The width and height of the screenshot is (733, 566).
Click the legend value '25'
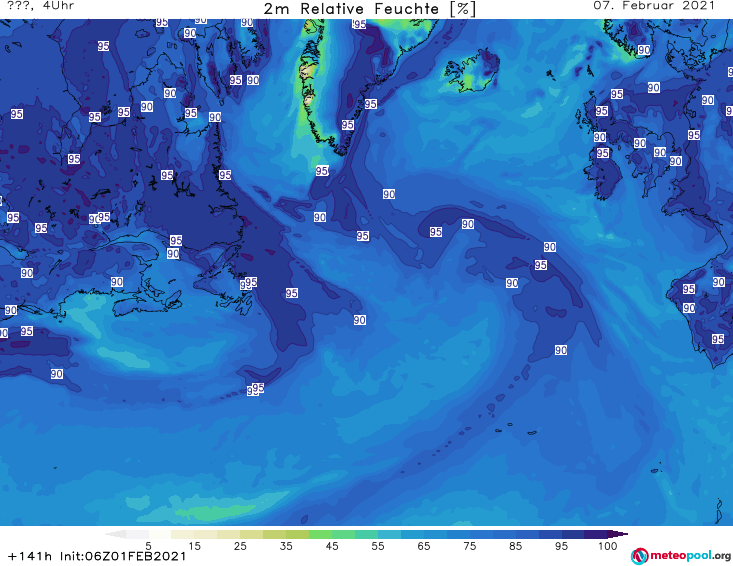coord(240,546)
